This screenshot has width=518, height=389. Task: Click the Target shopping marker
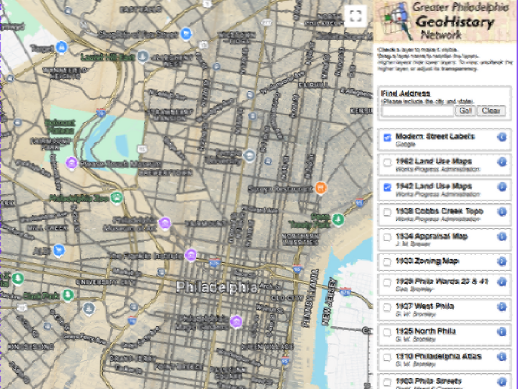point(61,47)
